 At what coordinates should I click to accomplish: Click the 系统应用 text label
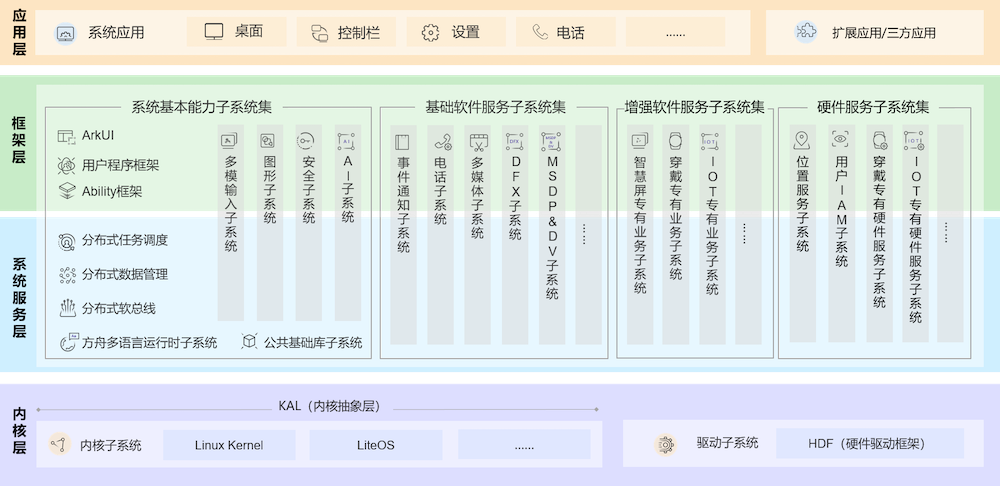pyautogui.click(x=116, y=33)
